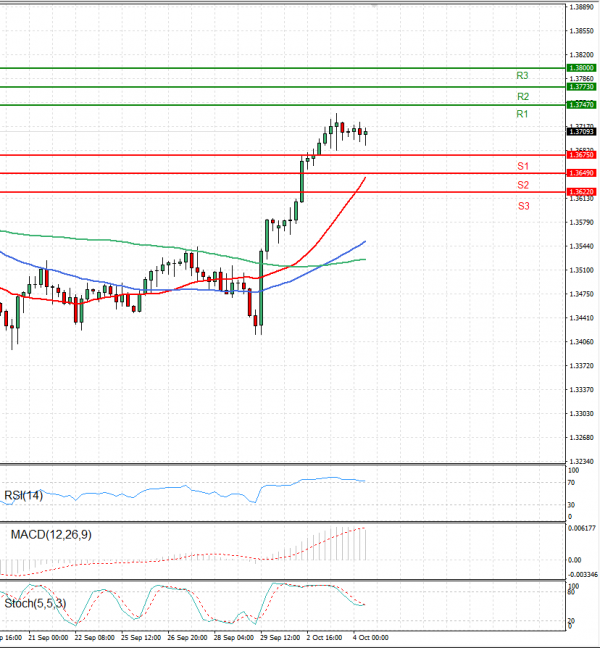
Task: Click the 1.38550 price axis value
Action: tap(581, 31)
